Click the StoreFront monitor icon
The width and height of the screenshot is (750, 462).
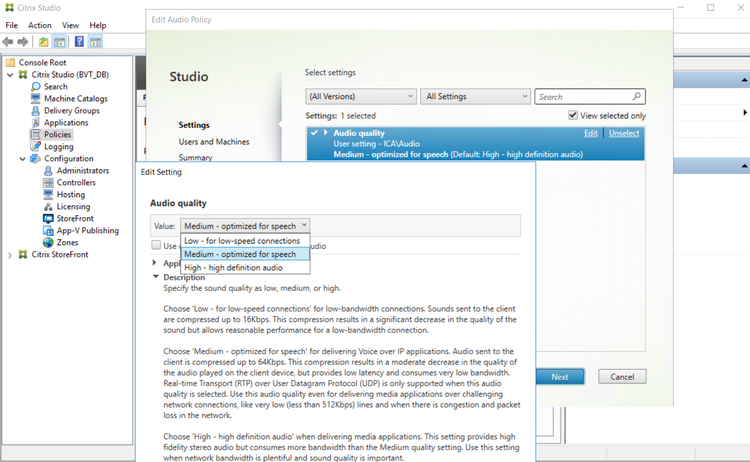[48, 219]
